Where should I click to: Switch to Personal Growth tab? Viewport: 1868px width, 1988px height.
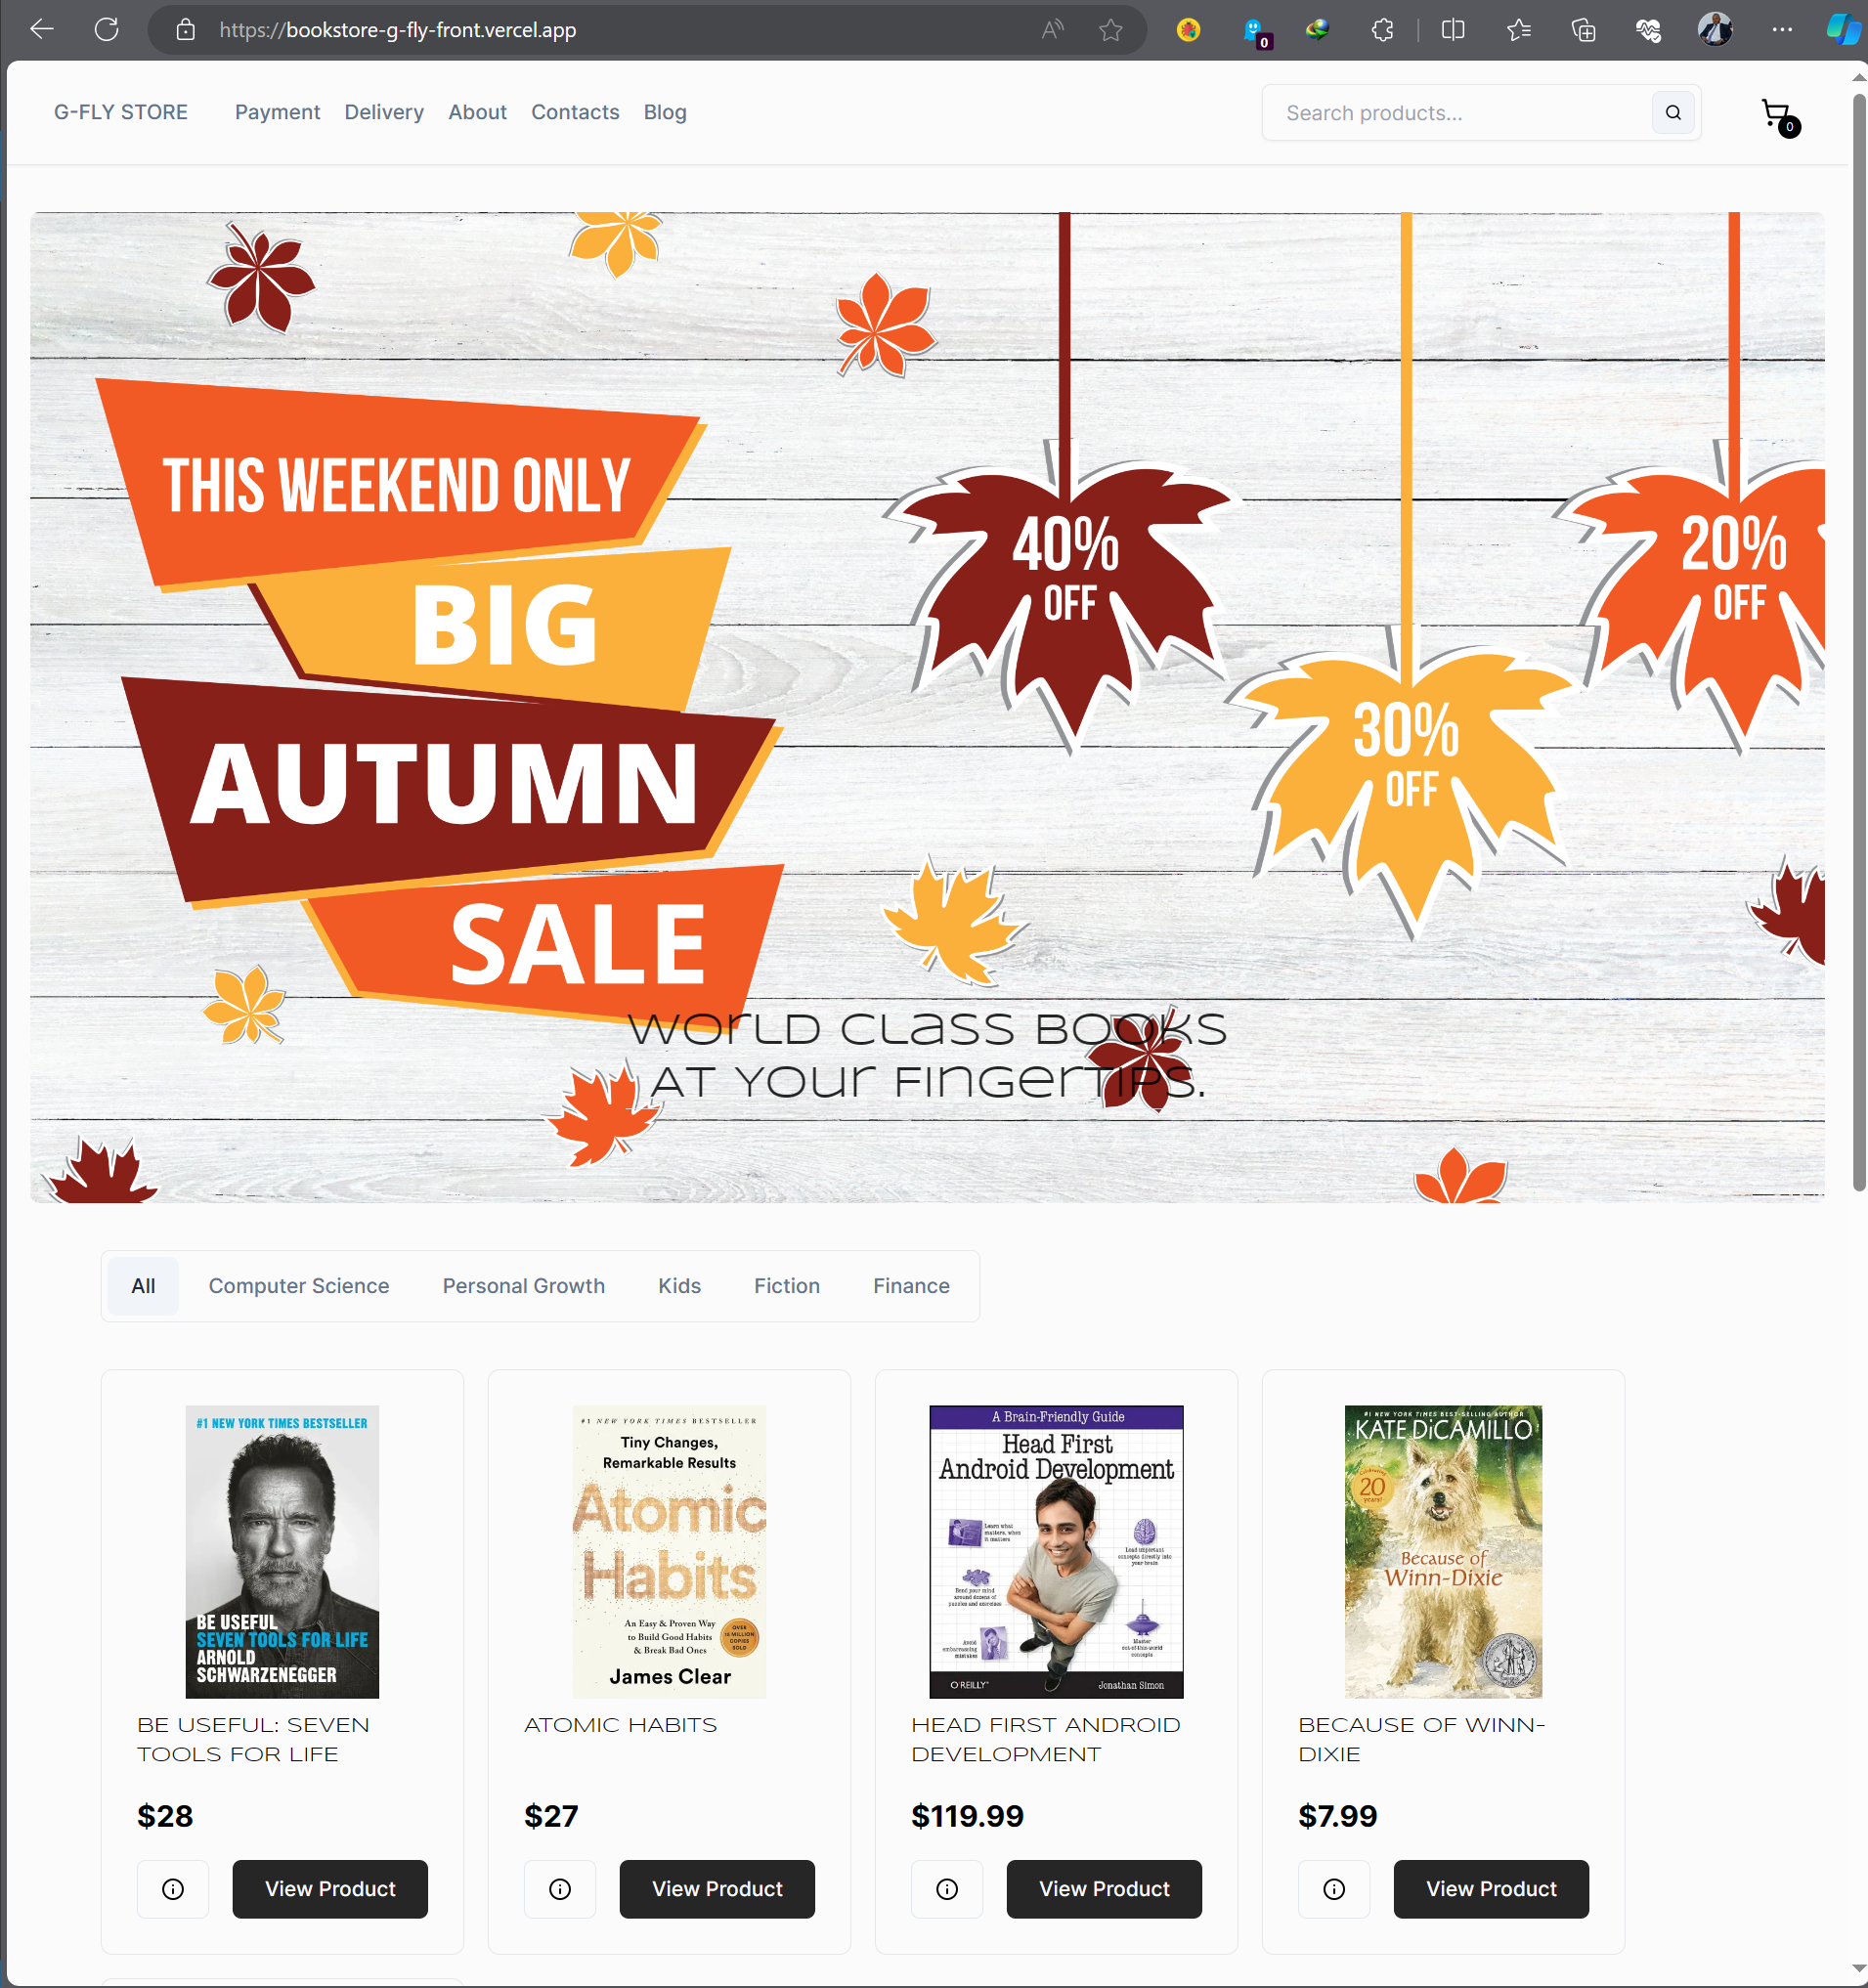(524, 1286)
